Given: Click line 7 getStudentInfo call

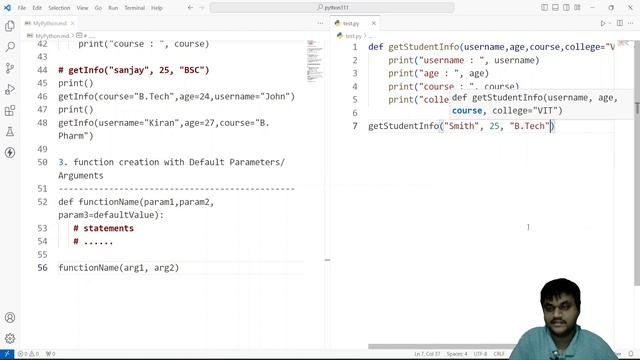Looking at the screenshot, I should pyautogui.click(x=461, y=126).
